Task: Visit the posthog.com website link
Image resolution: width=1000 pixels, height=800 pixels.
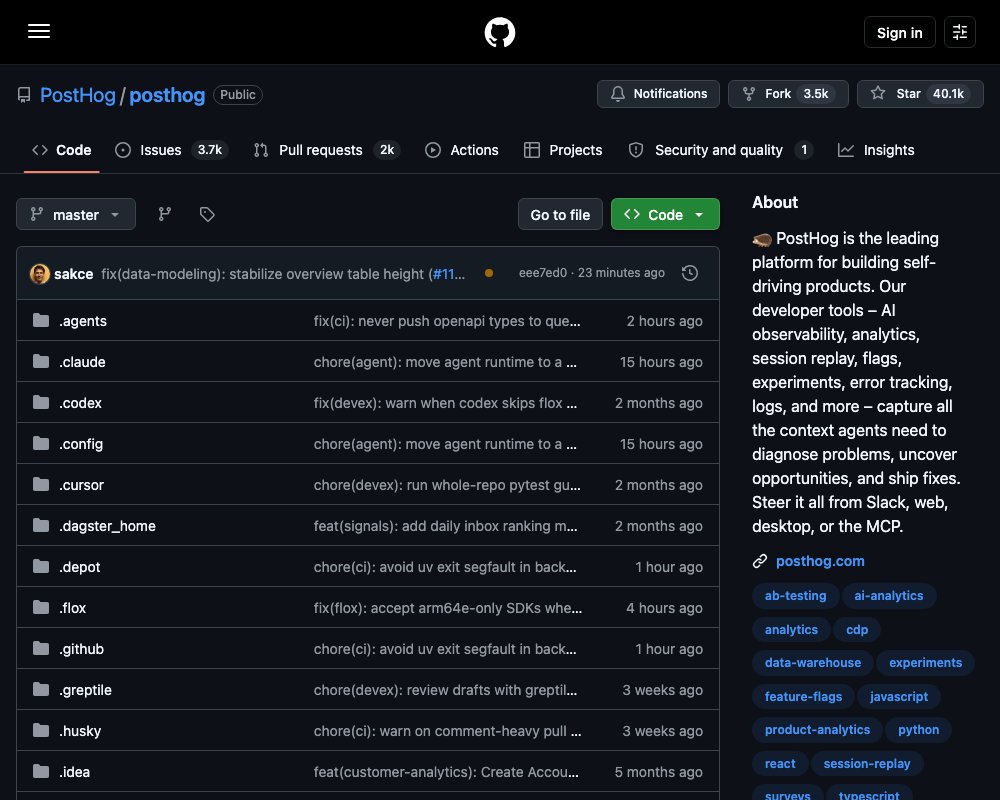Action: [x=820, y=561]
